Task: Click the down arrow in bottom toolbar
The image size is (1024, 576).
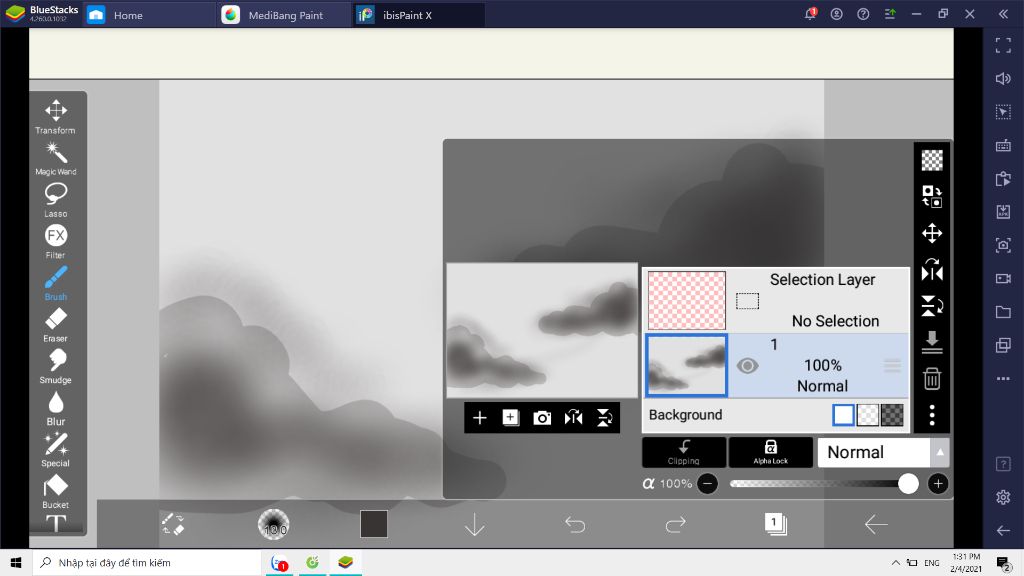Action: (475, 524)
